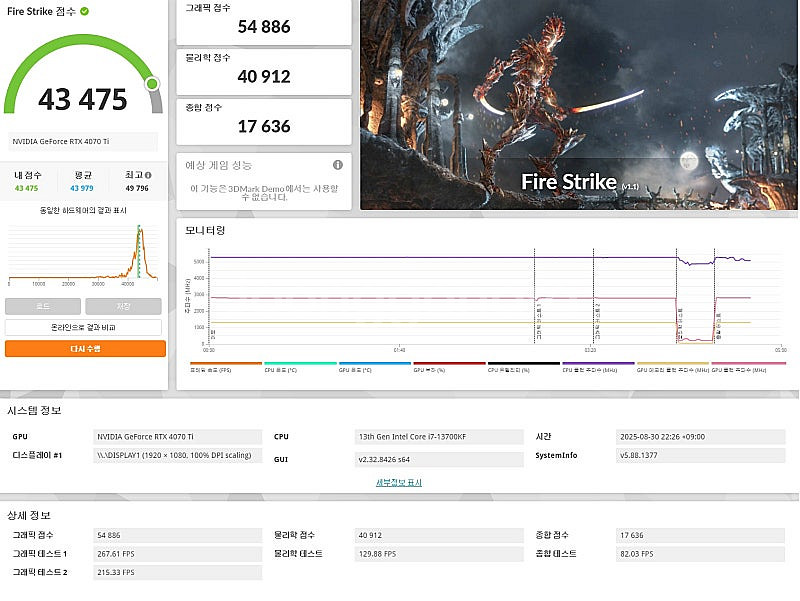
Task: Click the 최고 value 49 796
Action: pos(137,188)
